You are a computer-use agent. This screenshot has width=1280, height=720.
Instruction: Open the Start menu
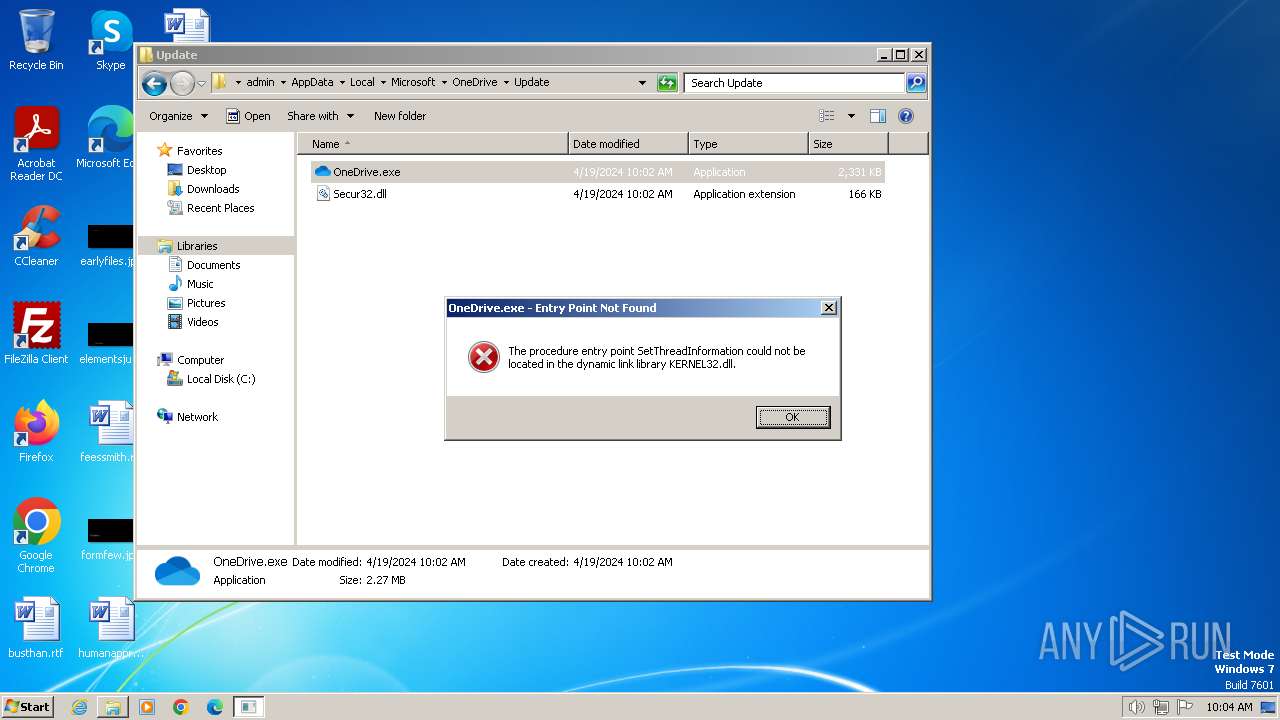tap(28, 706)
